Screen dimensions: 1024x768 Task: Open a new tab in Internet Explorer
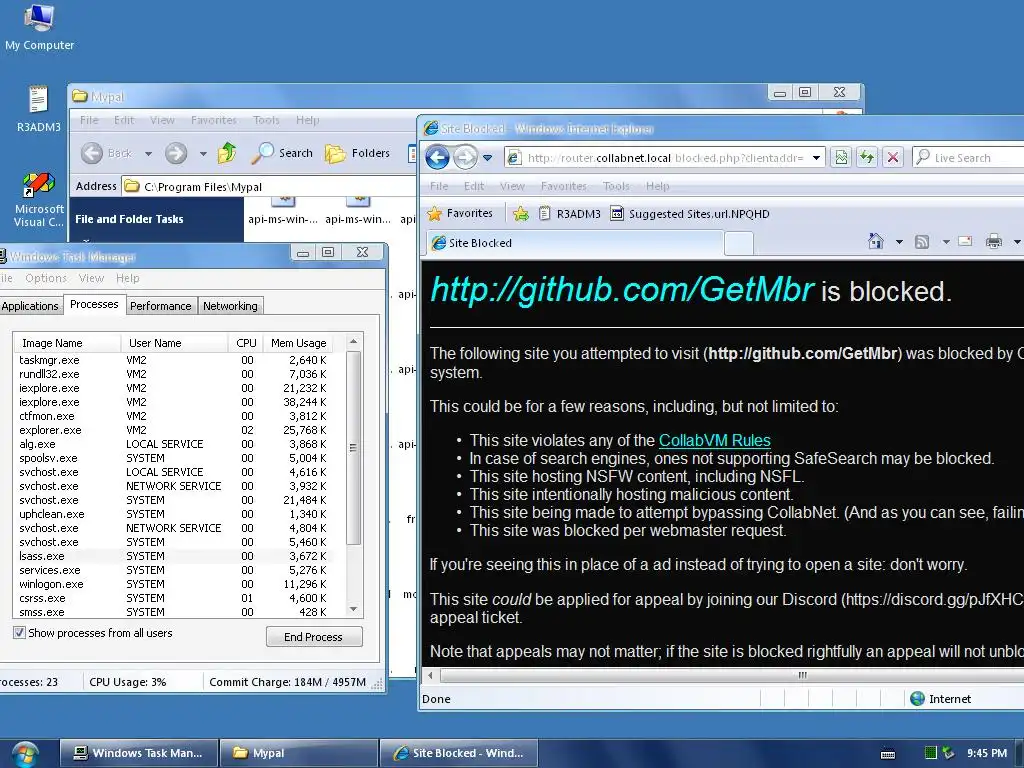739,244
